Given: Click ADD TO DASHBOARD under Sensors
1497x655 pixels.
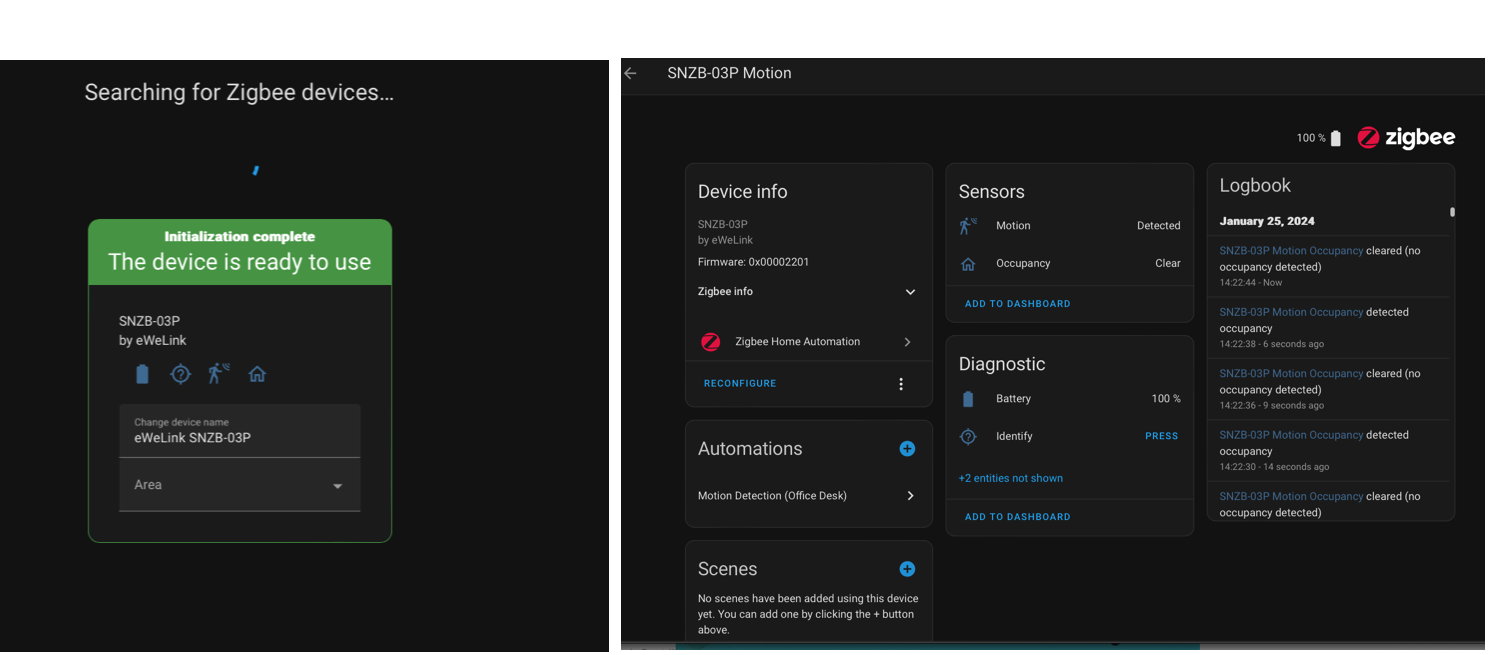Looking at the screenshot, I should point(1017,304).
